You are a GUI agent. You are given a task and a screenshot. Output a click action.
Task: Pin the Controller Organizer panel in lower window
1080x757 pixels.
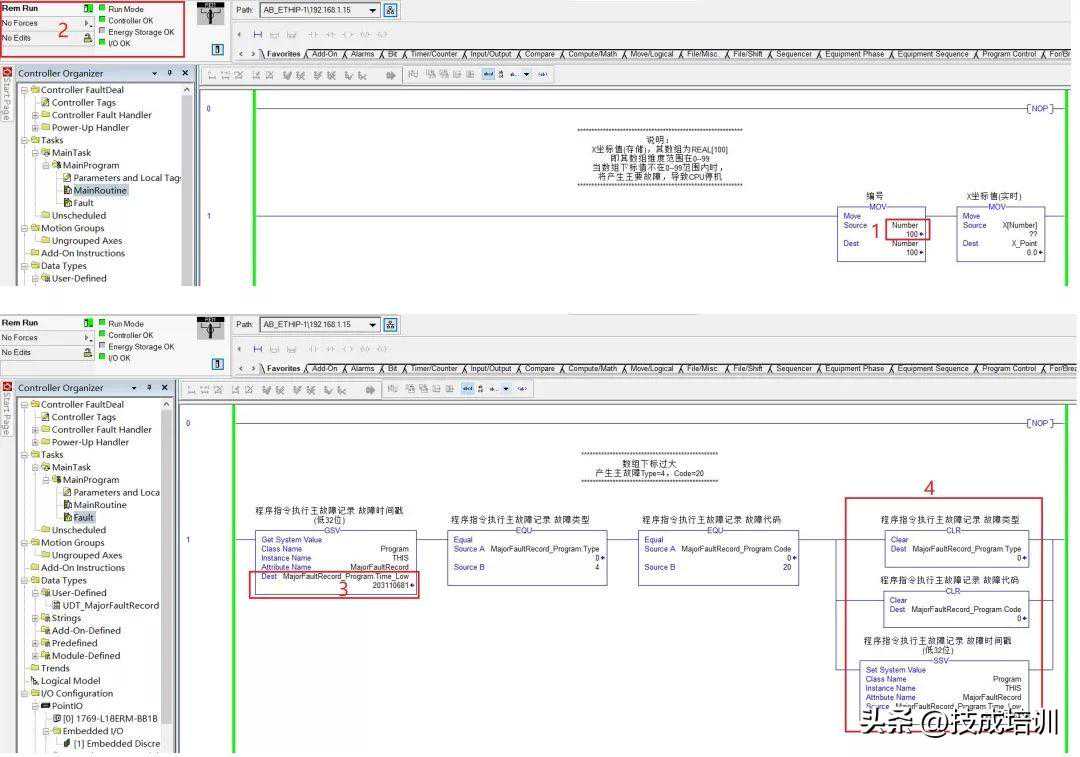click(x=150, y=387)
